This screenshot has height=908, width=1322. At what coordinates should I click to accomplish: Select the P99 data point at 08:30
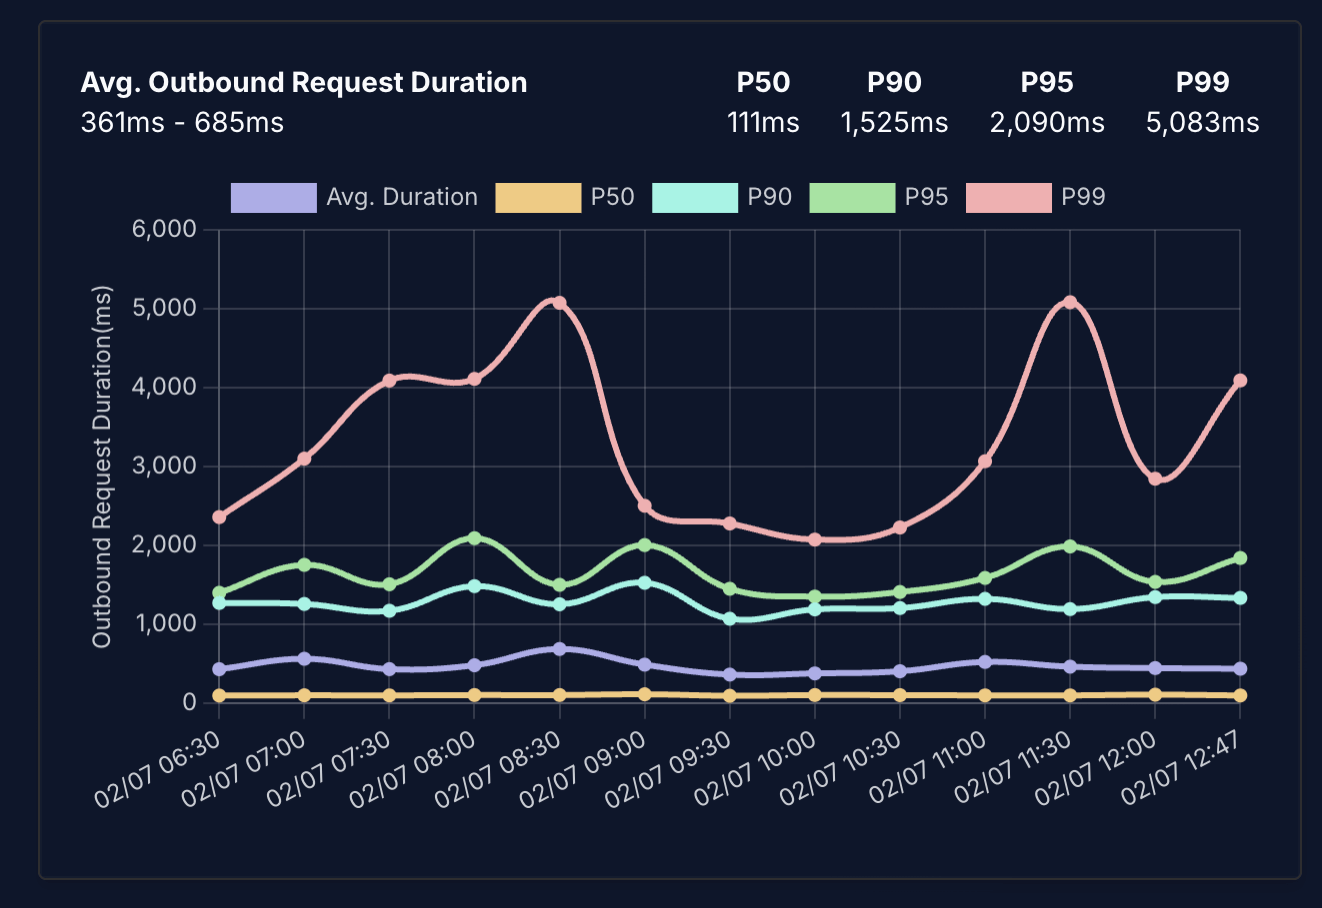tap(560, 303)
